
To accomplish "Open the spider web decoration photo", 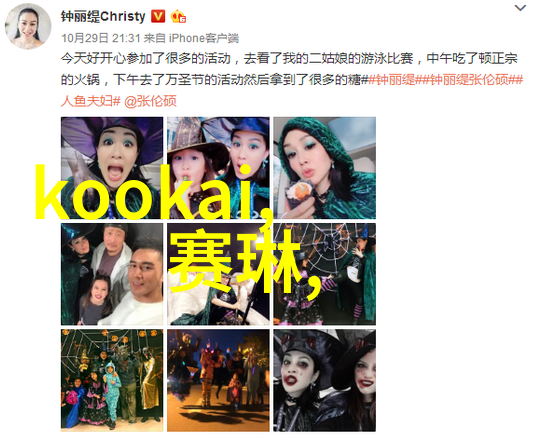I will pos(324,274).
